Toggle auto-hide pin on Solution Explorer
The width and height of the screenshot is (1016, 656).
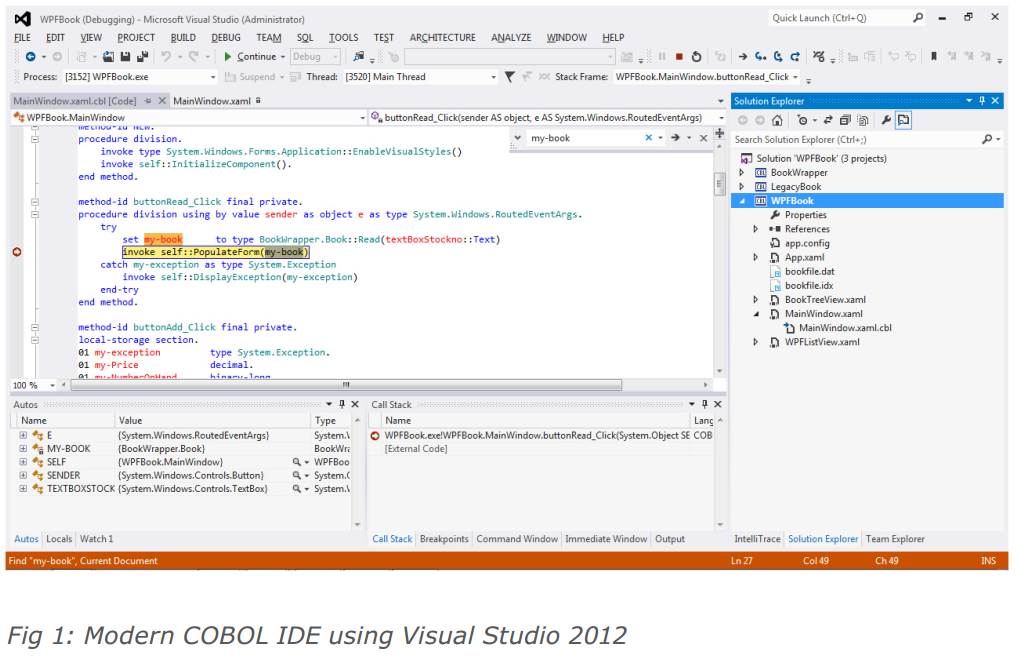click(x=982, y=100)
